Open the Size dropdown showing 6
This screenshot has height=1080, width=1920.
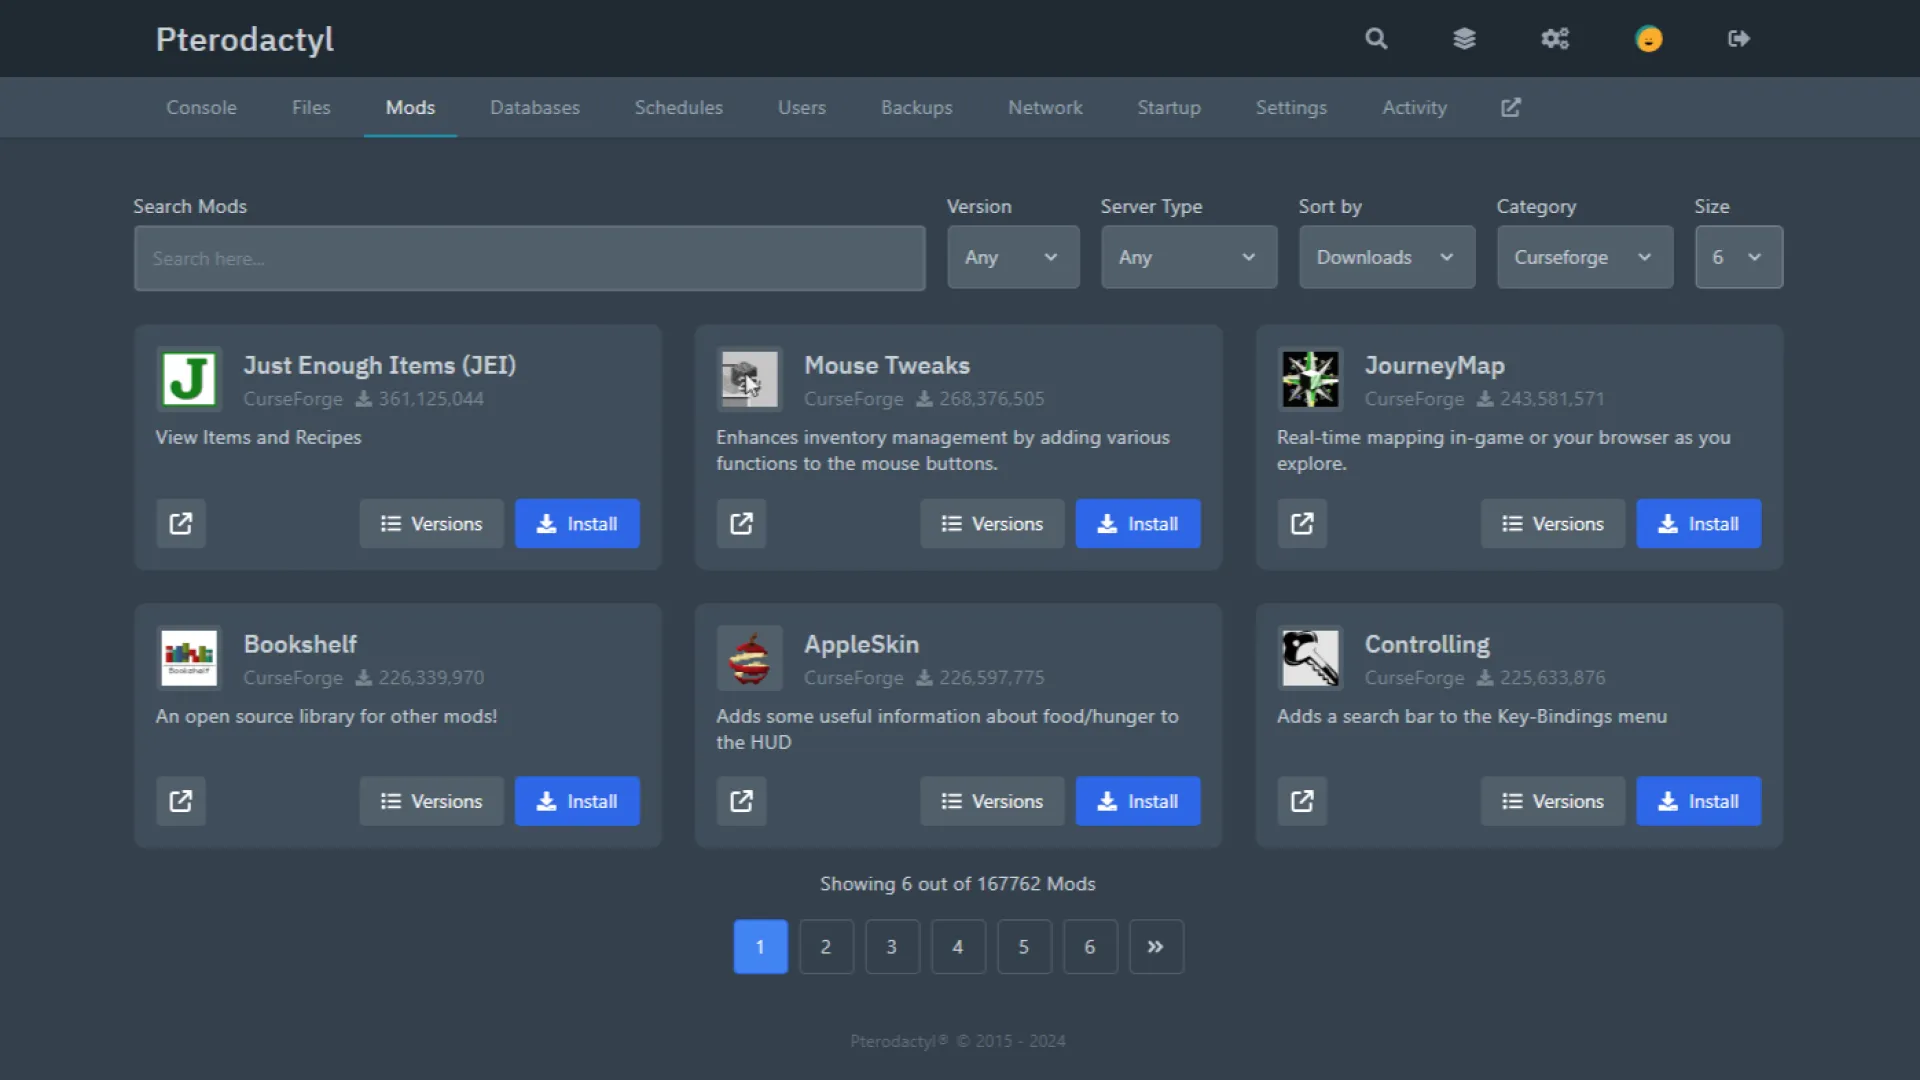pos(1738,257)
